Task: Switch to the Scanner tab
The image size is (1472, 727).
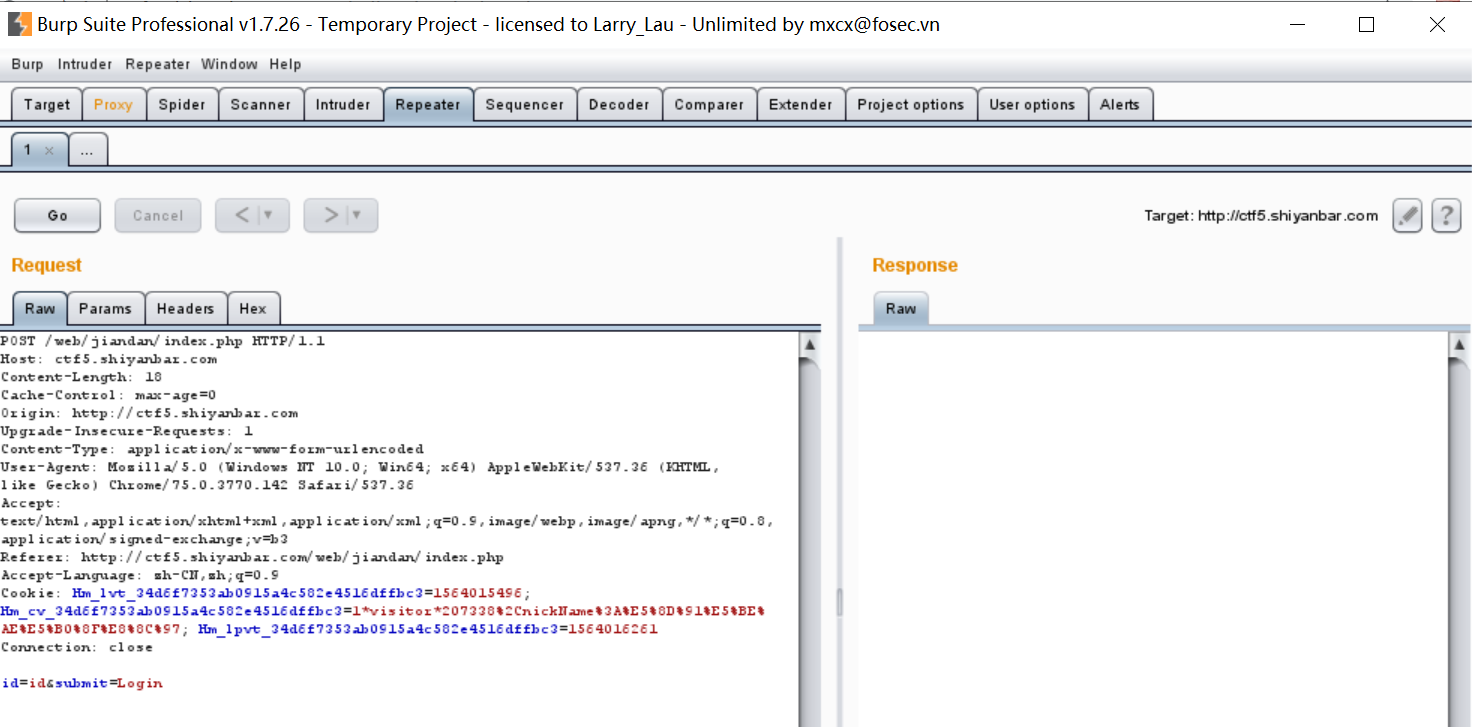Action: click(260, 104)
